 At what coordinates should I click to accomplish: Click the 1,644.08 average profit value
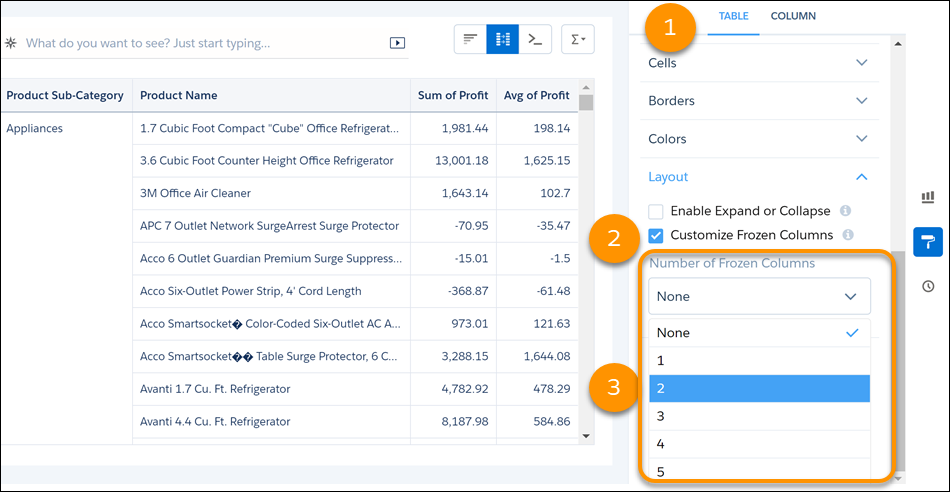click(x=547, y=356)
